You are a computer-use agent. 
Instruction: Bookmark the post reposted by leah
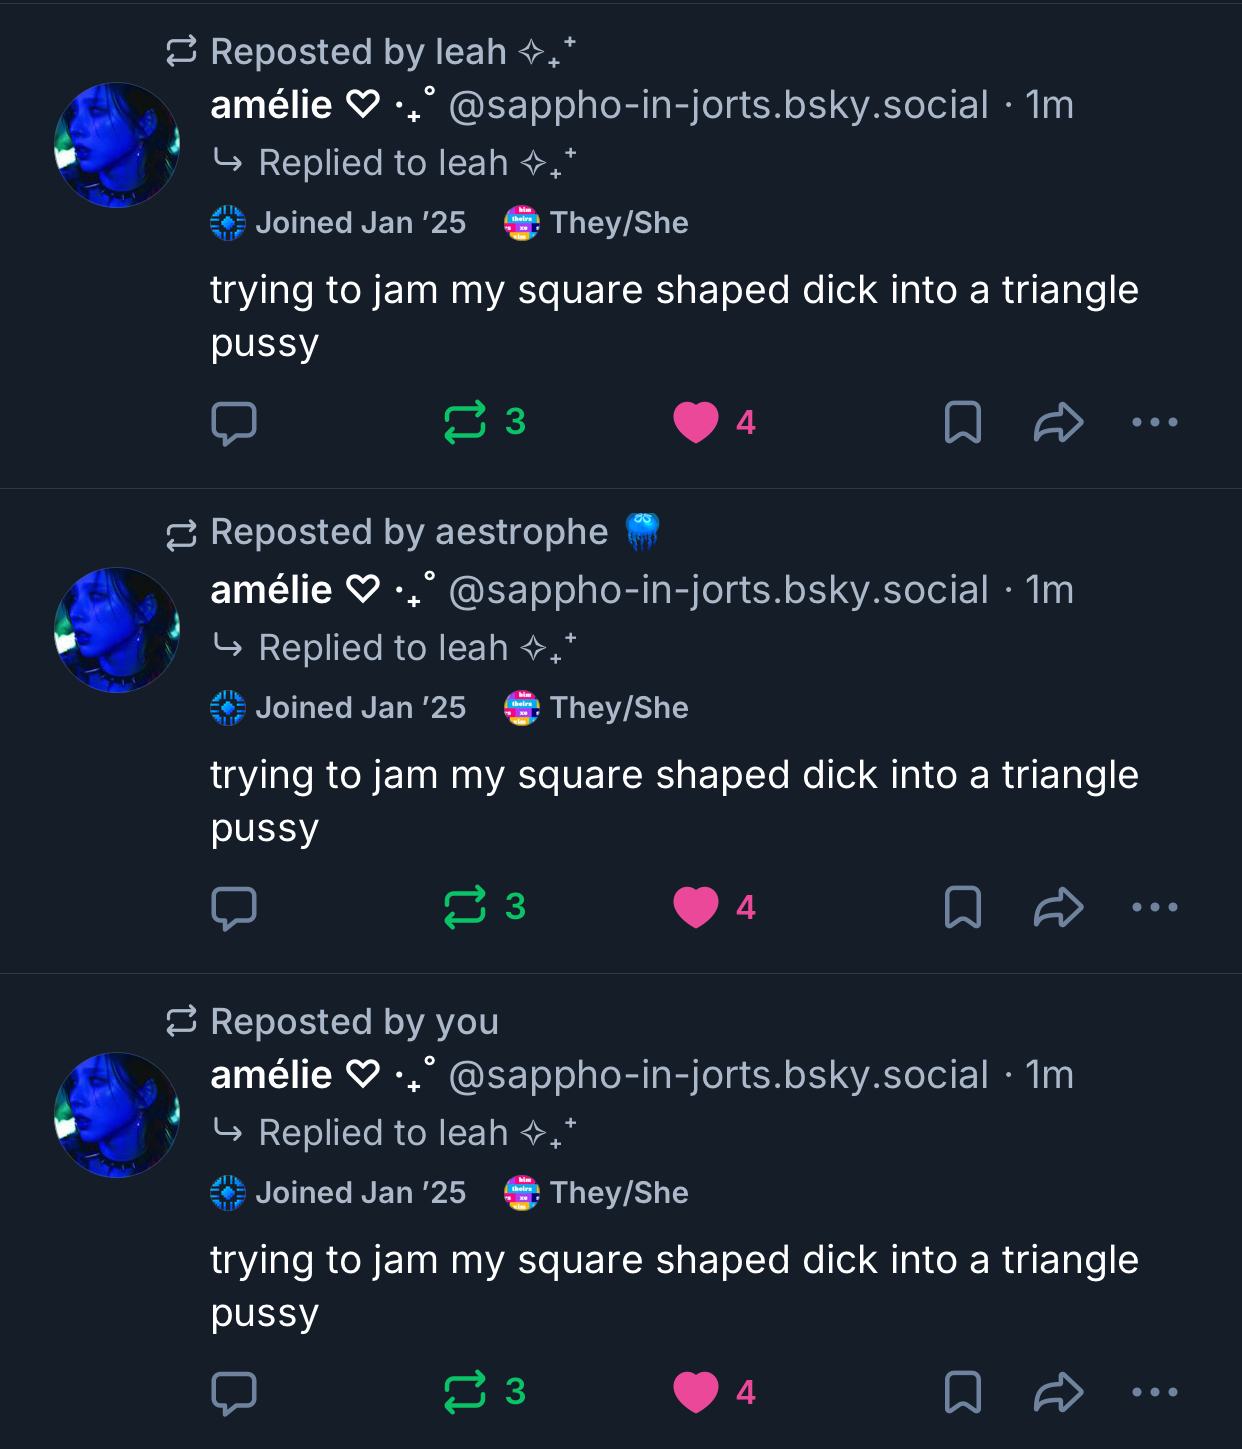coord(962,423)
